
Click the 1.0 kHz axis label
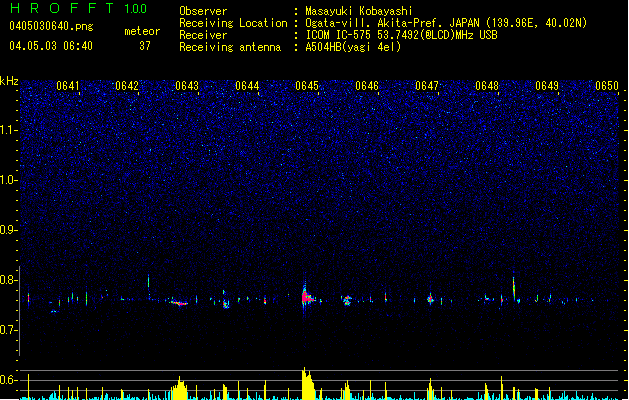[x=8, y=180]
